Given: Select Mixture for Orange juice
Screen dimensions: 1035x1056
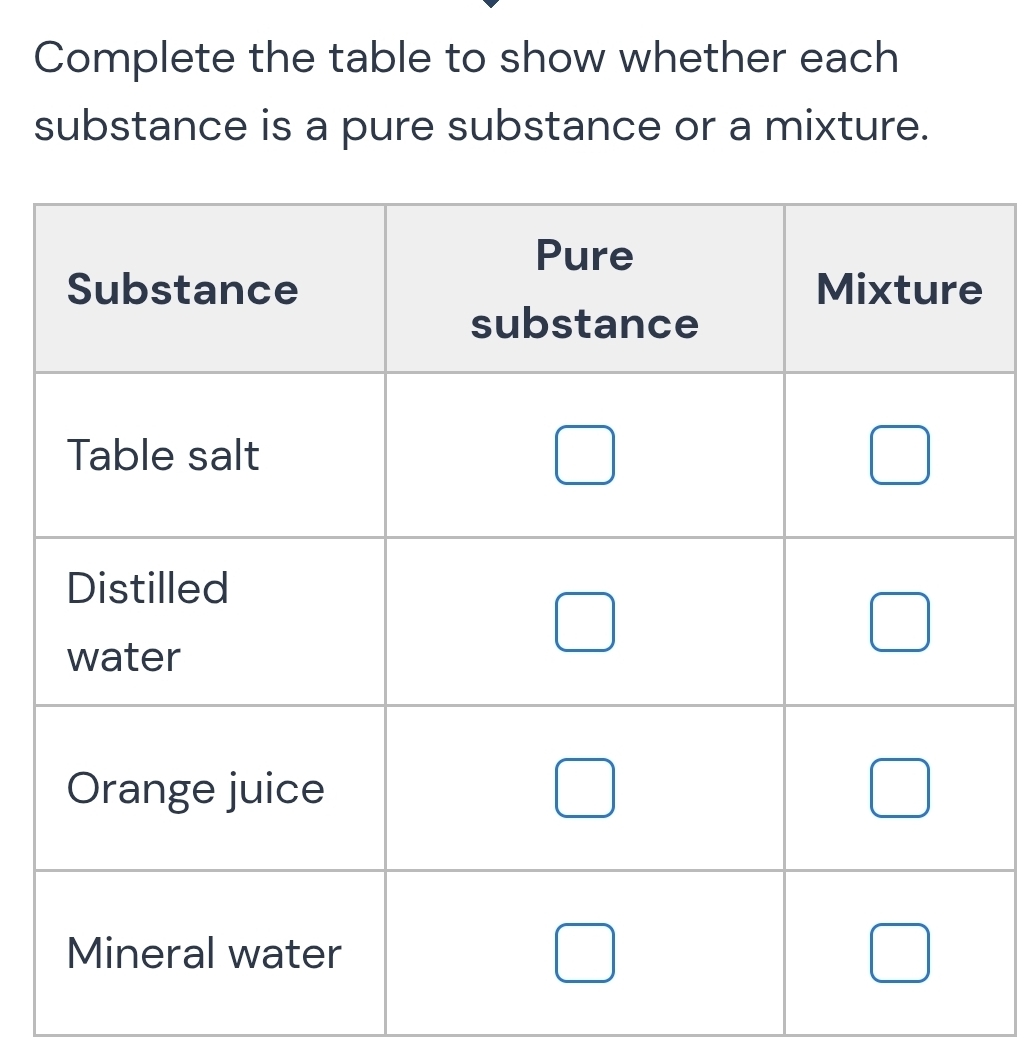Looking at the screenshot, I should [x=898, y=787].
